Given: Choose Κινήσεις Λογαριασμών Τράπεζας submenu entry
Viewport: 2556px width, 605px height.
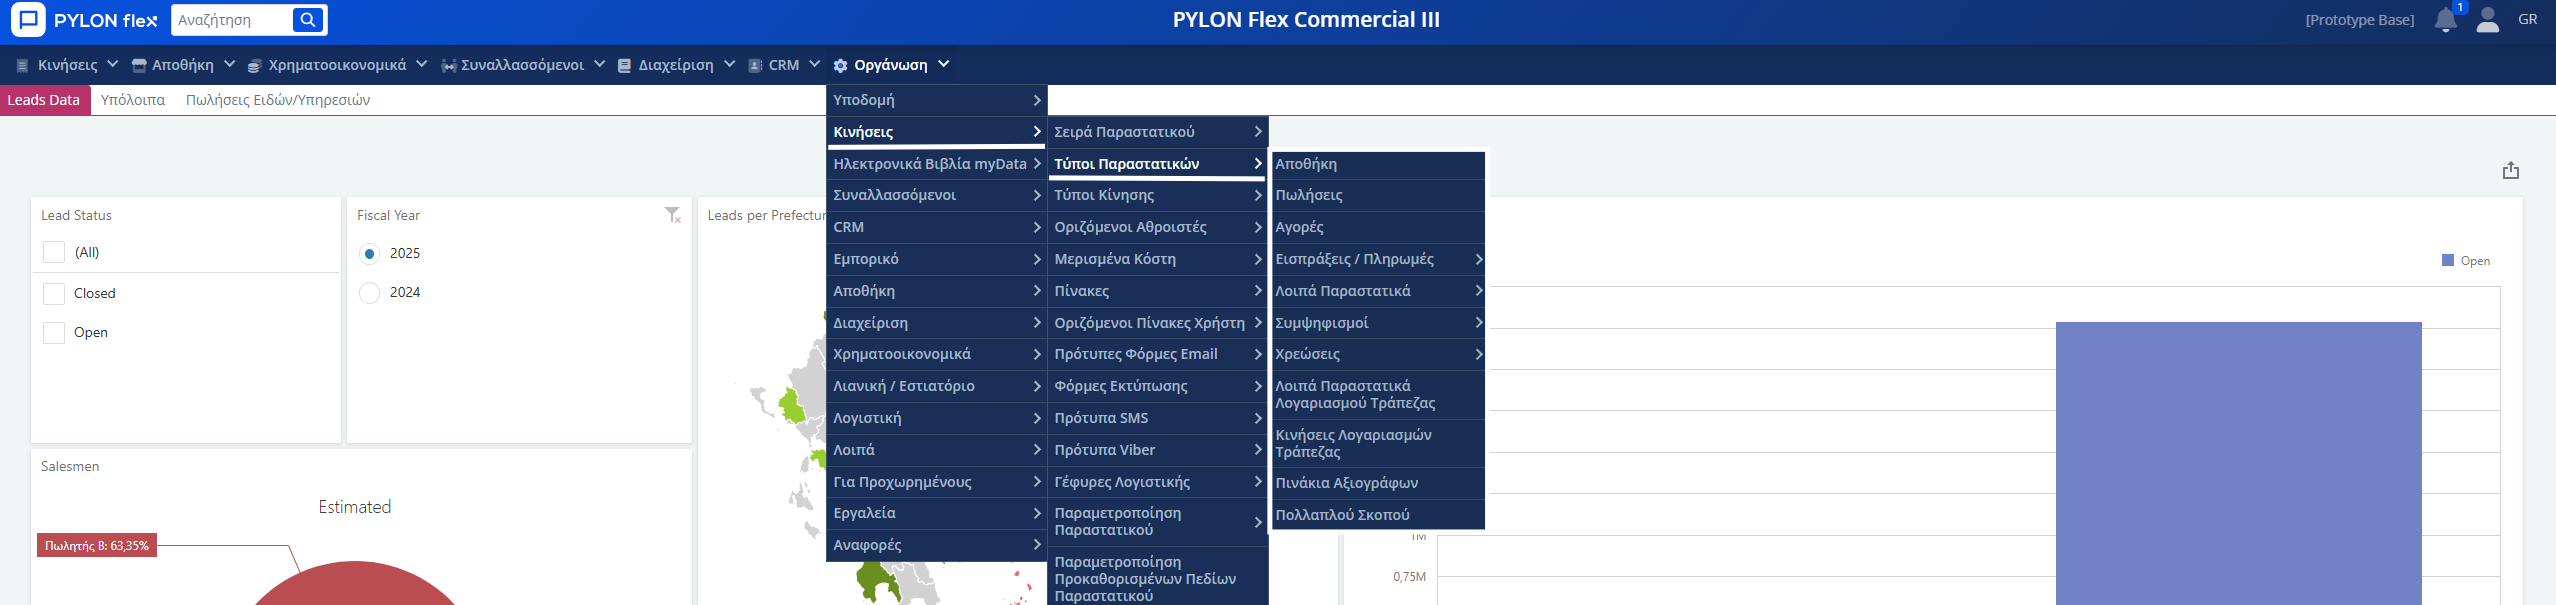Looking at the screenshot, I should click(x=1377, y=443).
